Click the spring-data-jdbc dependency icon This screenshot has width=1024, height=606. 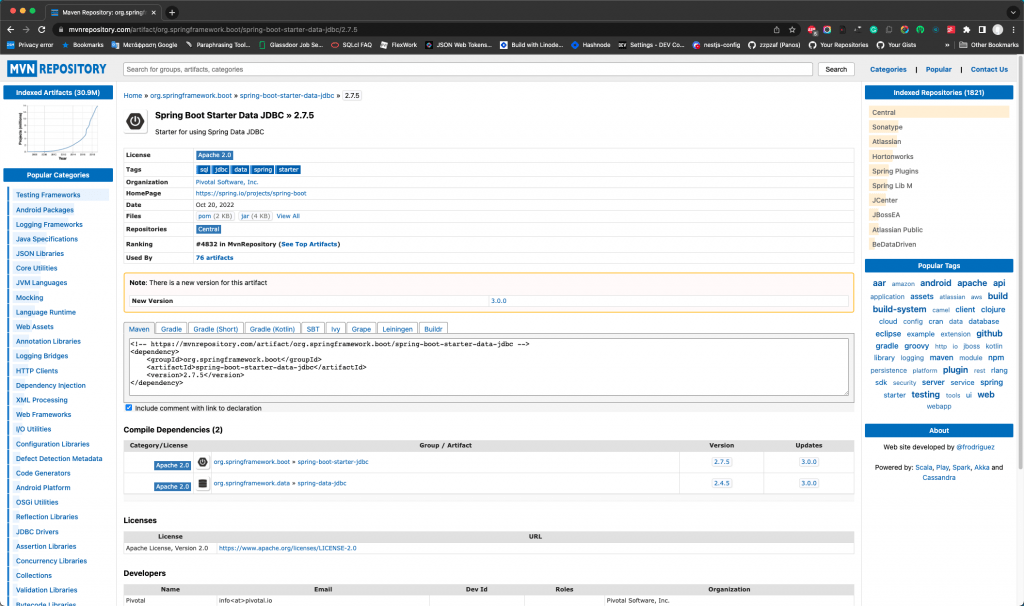pos(202,484)
